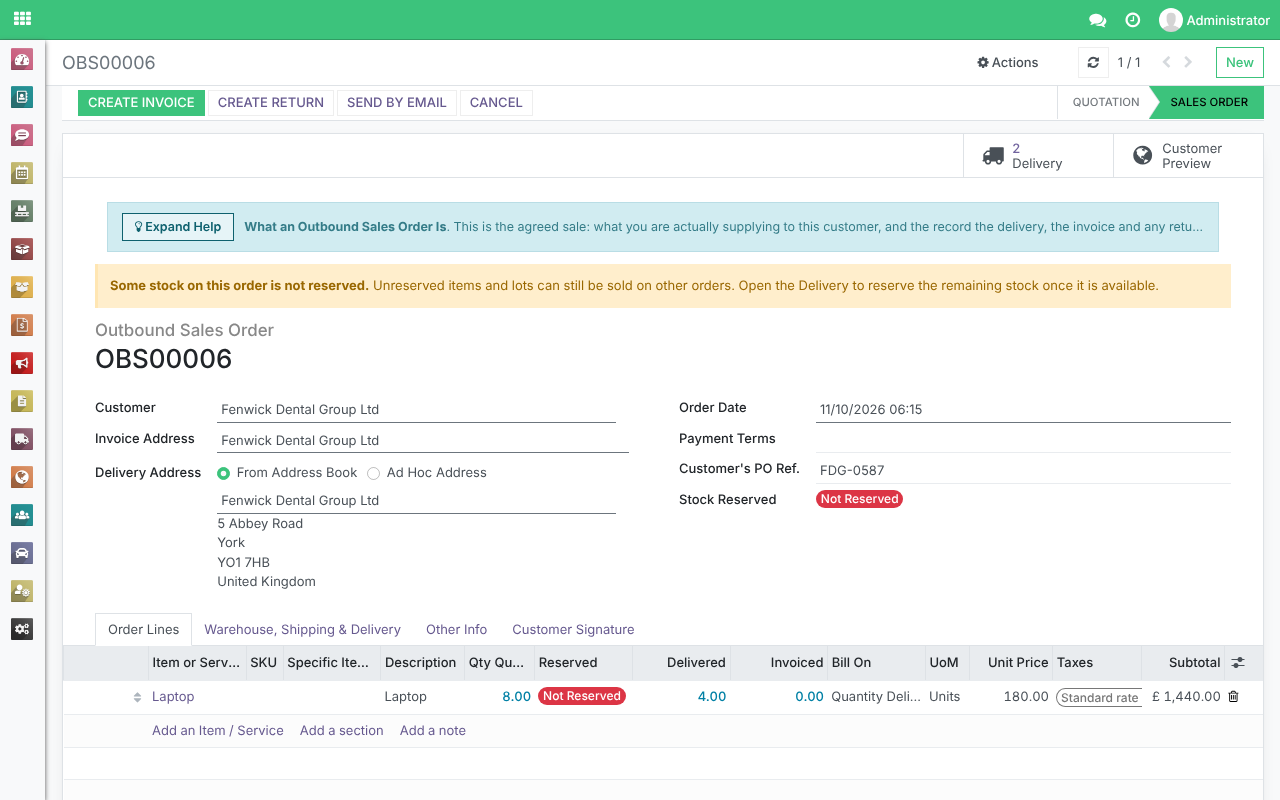Open column settings adjust icon in table header

pos(1238,662)
